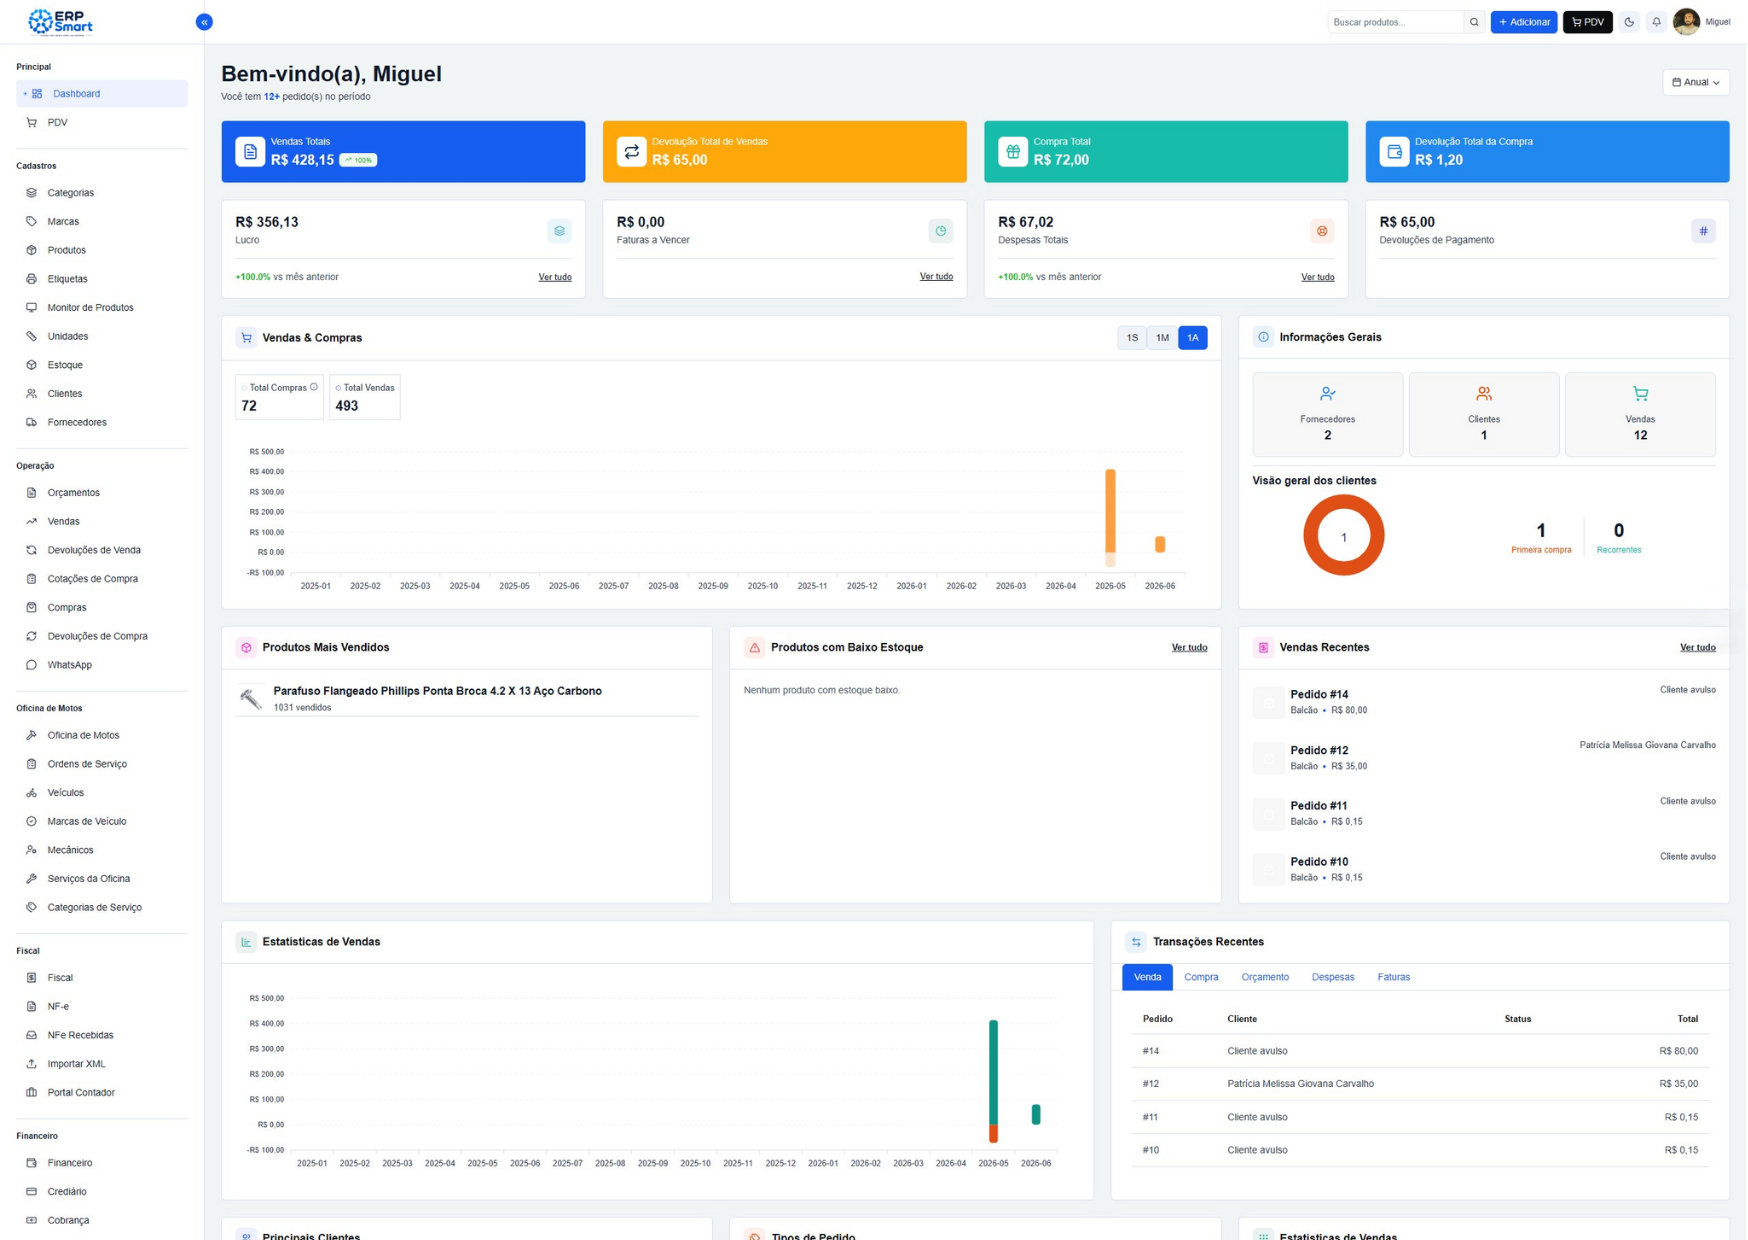Click the Estatísticas de Vendas chart icon
The width and height of the screenshot is (1748, 1240).
(x=246, y=942)
